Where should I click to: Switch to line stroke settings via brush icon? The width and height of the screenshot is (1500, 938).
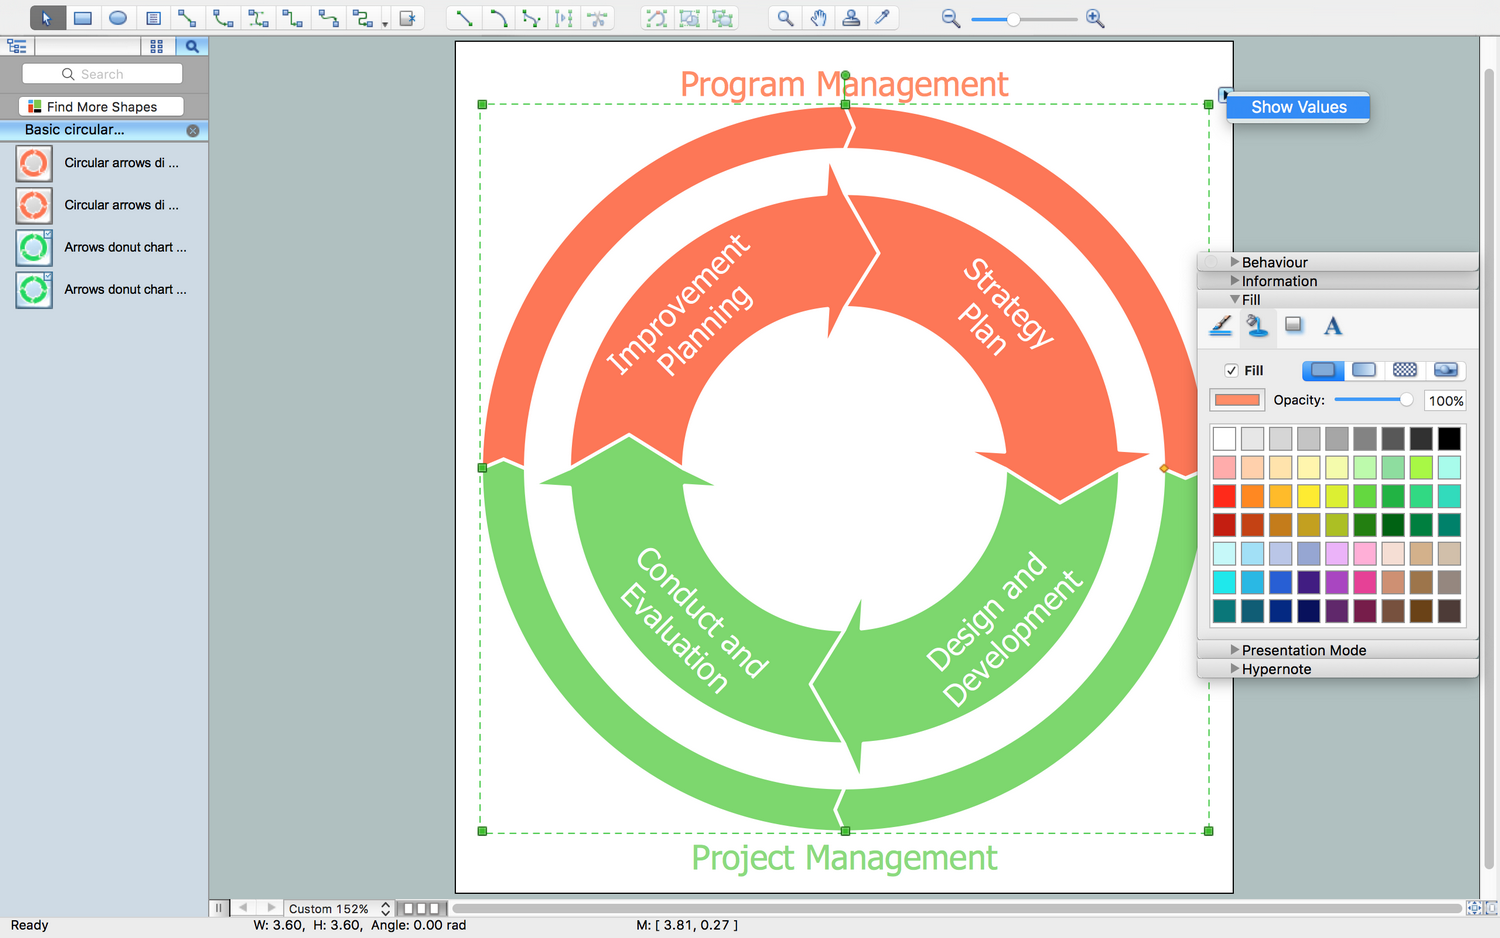point(1221,326)
